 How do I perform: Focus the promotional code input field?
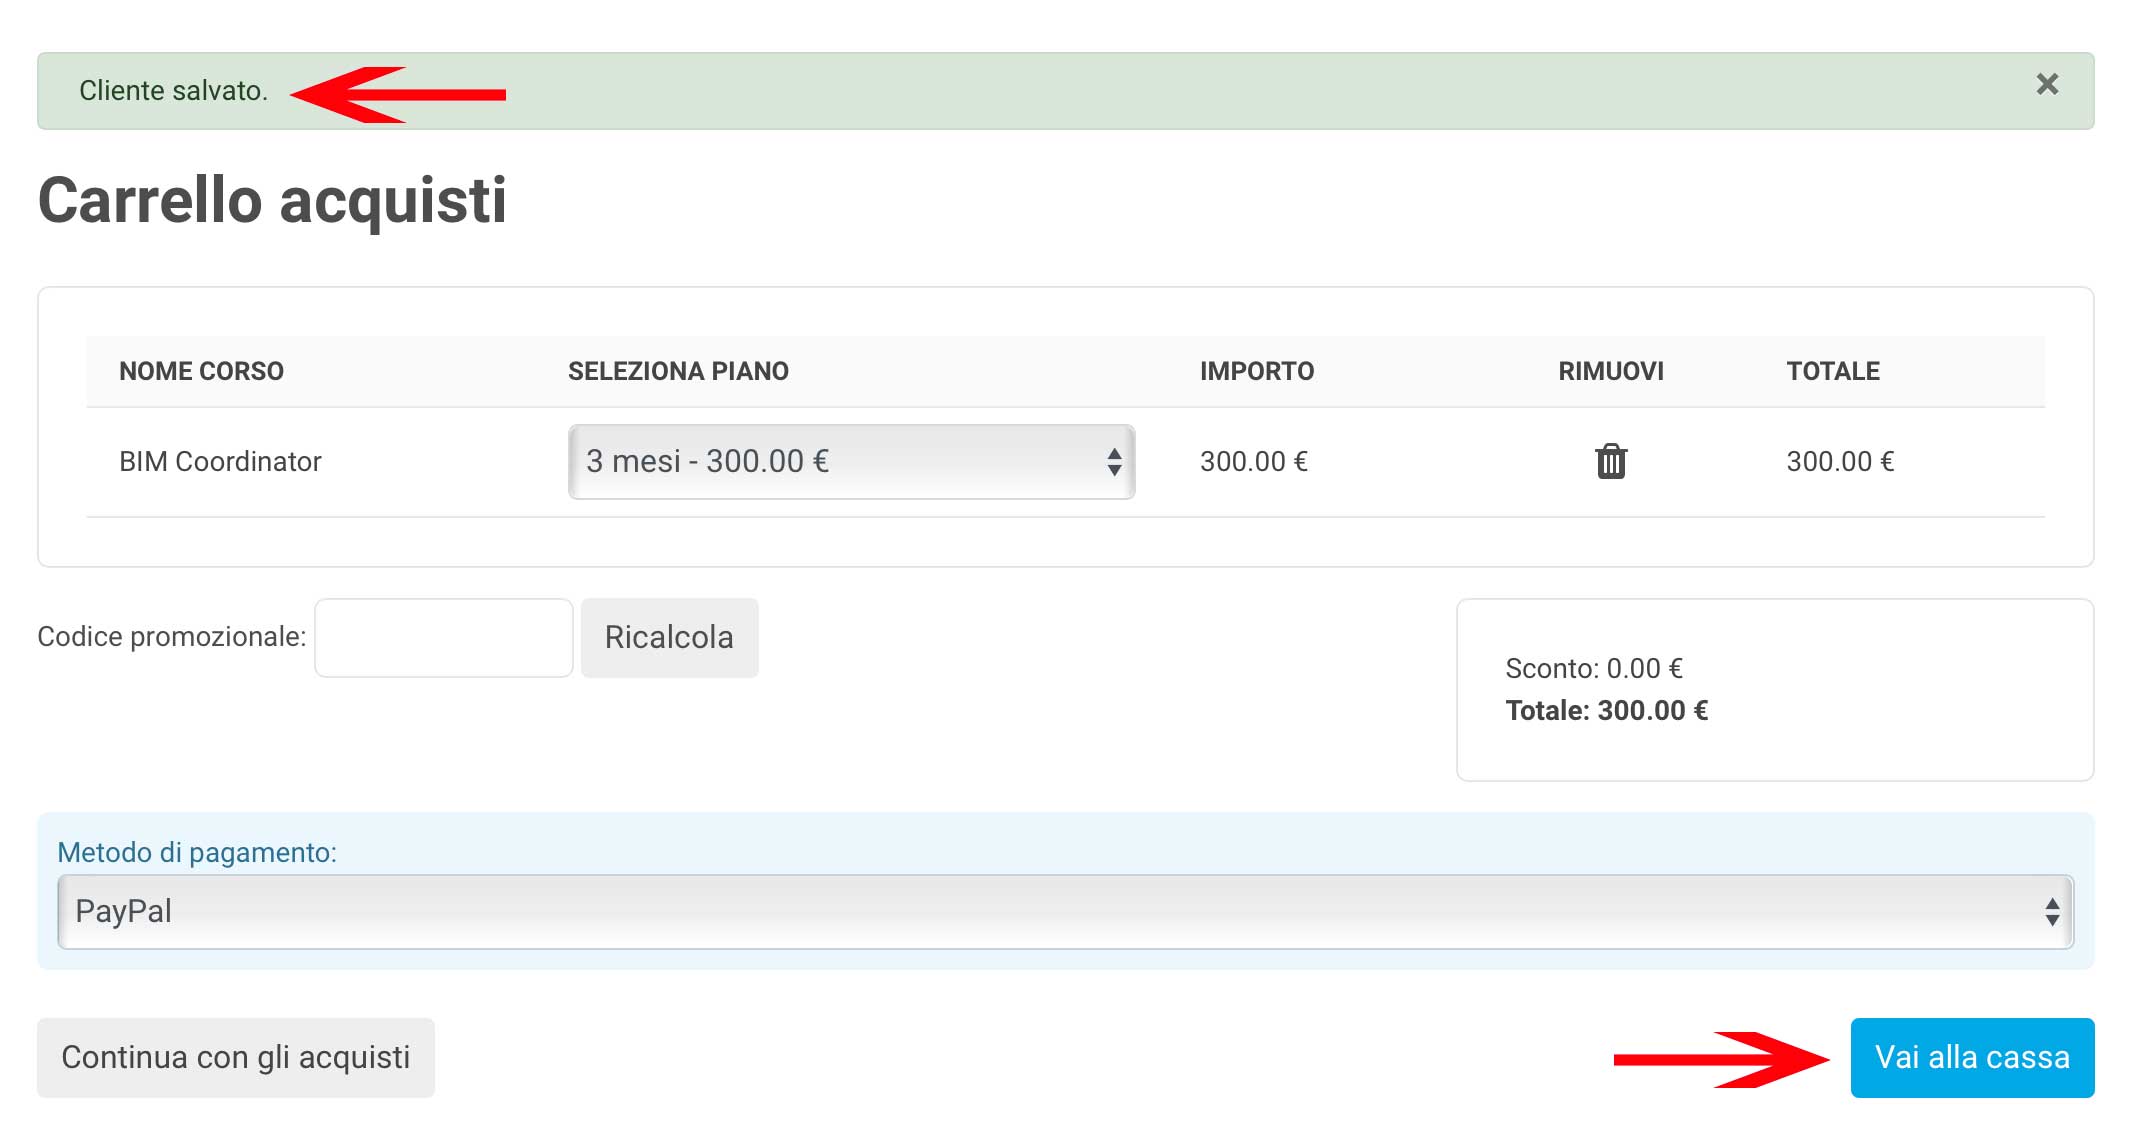click(443, 638)
